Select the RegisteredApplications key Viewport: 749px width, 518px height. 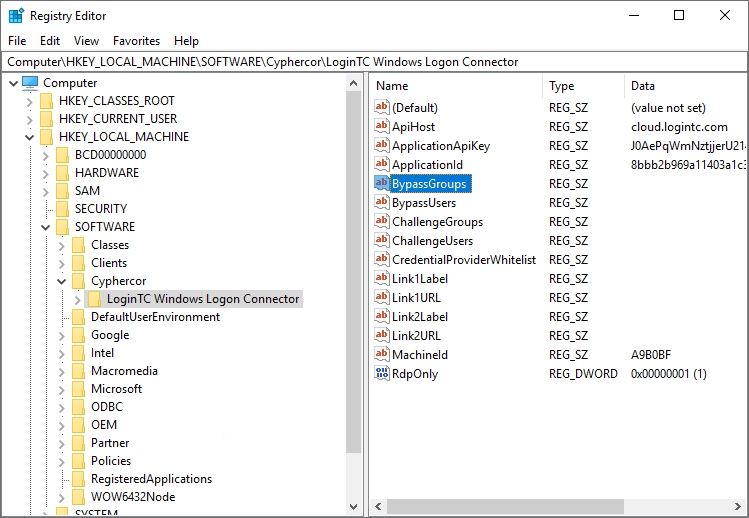pos(151,479)
